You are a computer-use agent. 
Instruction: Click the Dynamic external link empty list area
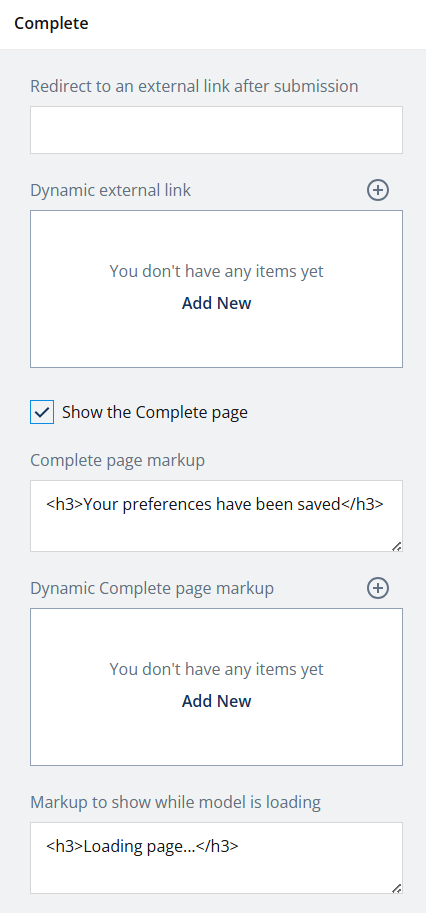pyautogui.click(x=216, y=289)
